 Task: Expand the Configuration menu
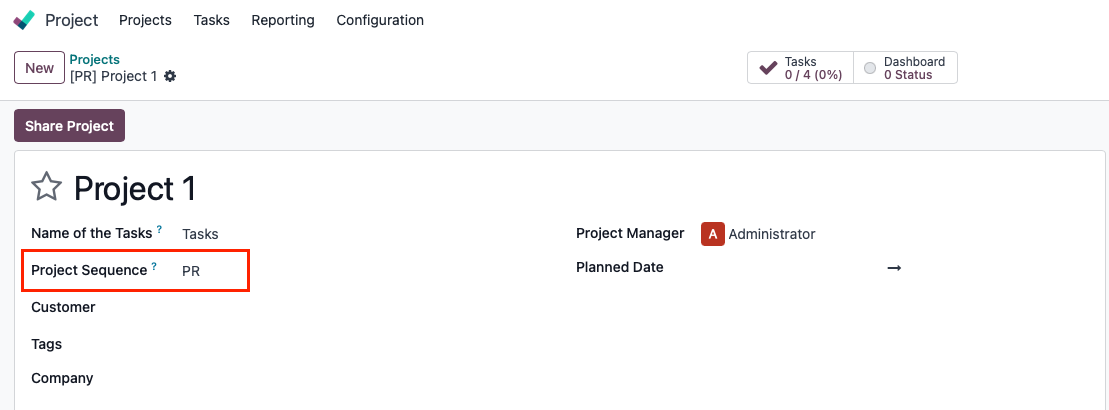pyautogui.click(x=380, y=20)
